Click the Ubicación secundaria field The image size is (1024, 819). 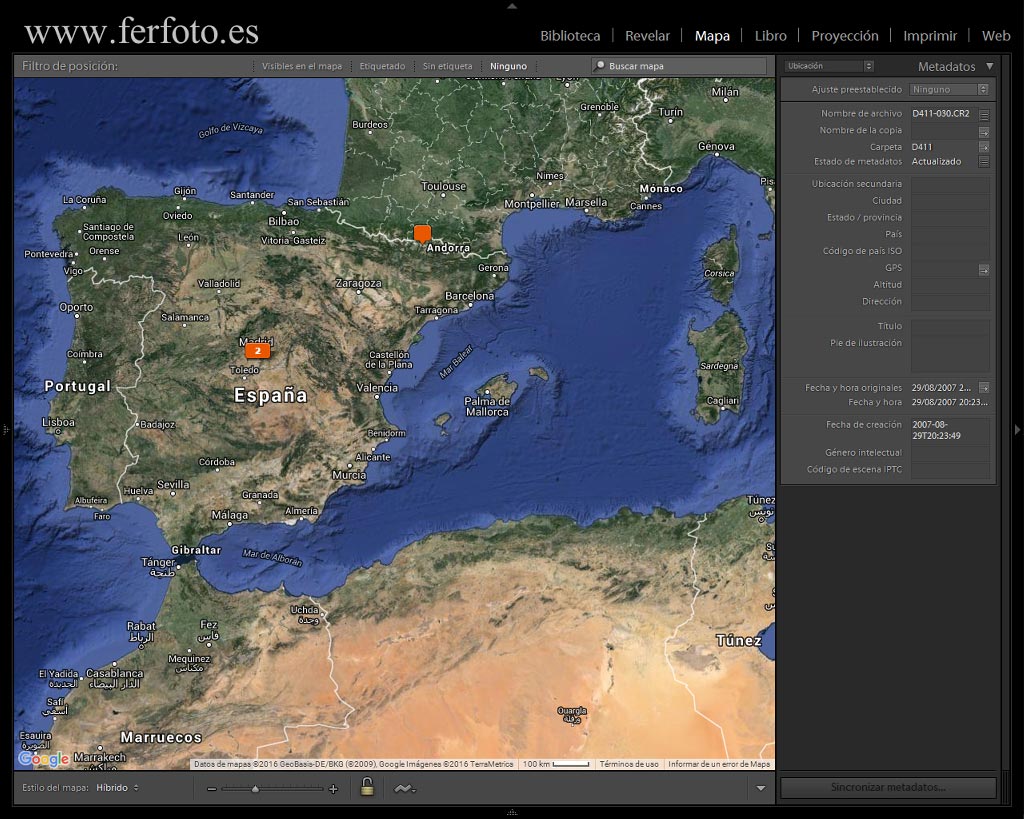[950, 185]
